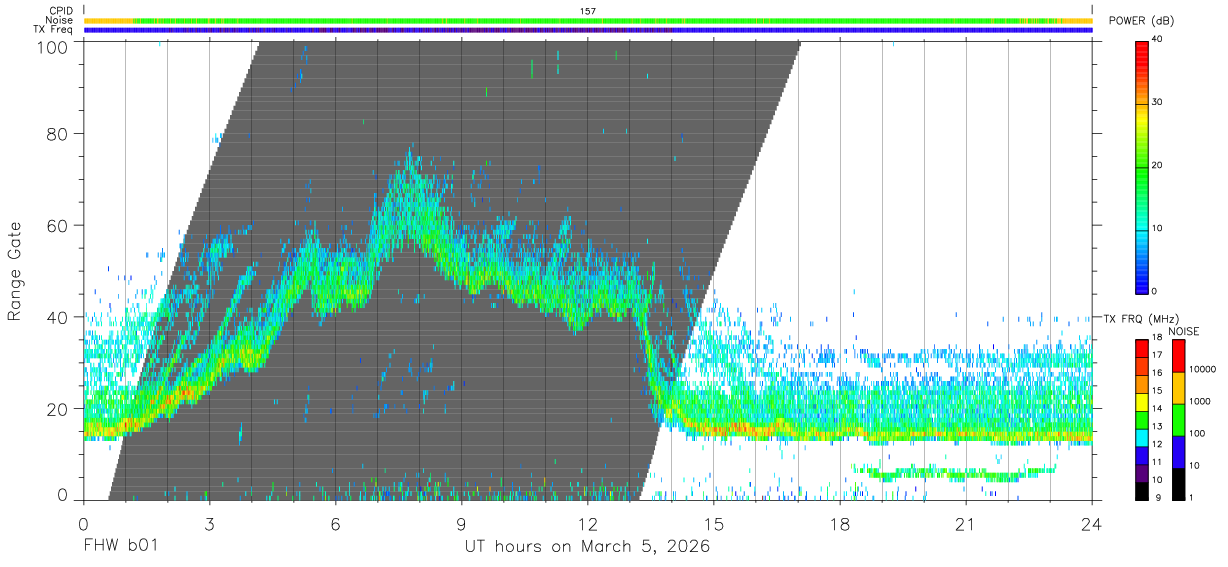The height and width of the screenshot is (567, 1228).
Task: Select the 100 tick on Range Gate axis
Action: click(x=52, y=46)
